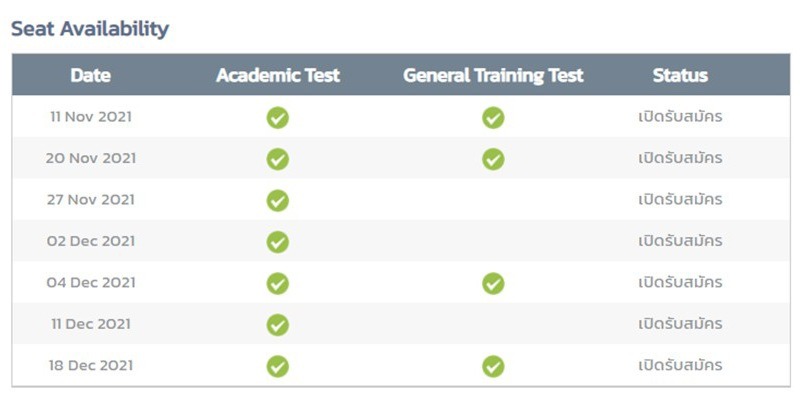Click the Status column header
The height and width of the screenshot is (398, 800).
point(680,76)
